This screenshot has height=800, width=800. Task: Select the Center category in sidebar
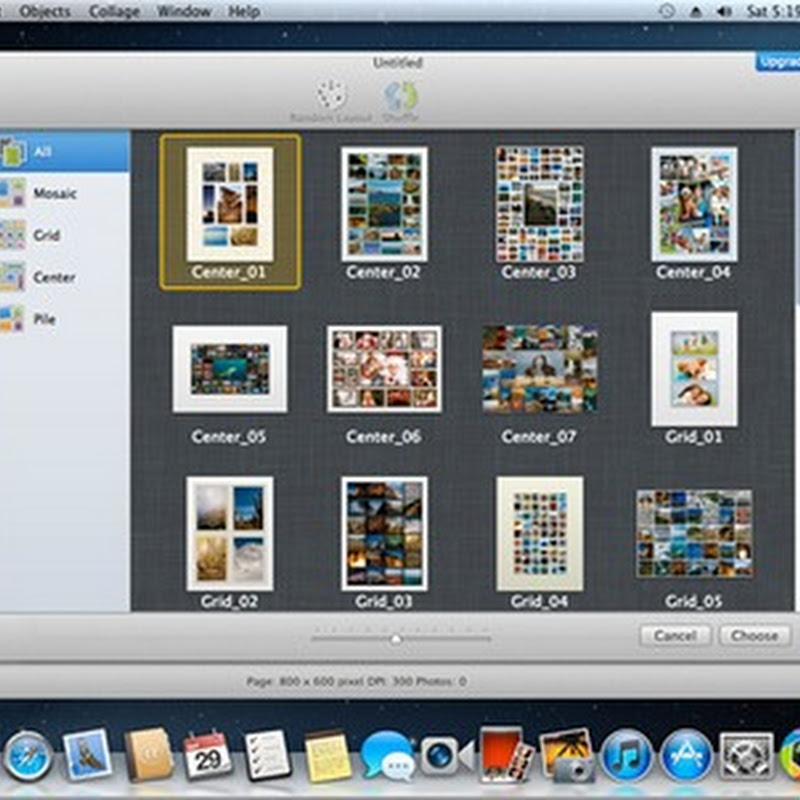pyautogui.click(x=54, y=277)
